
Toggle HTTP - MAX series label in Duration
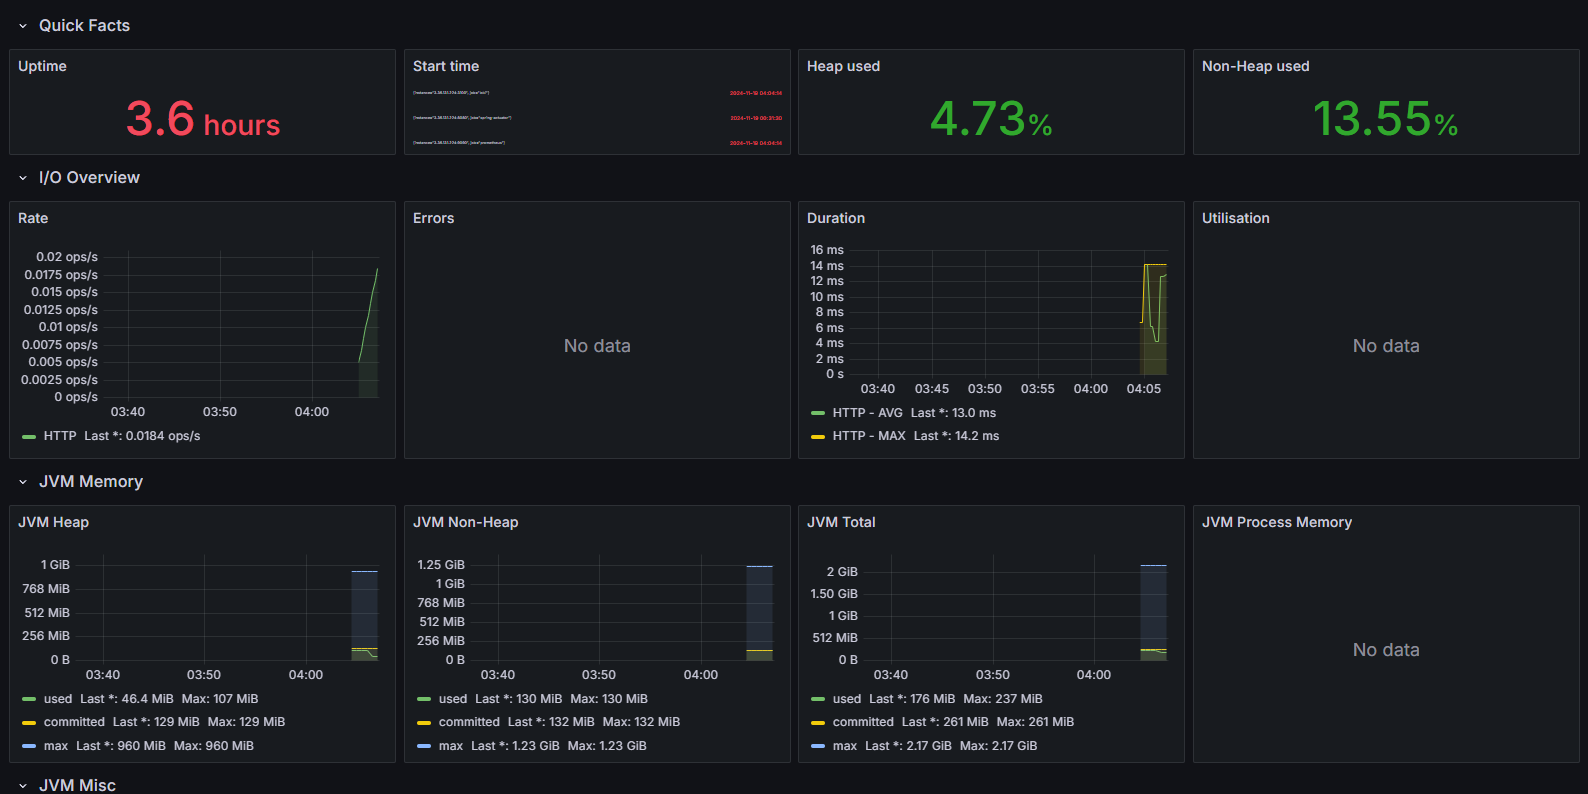point(869,436)
